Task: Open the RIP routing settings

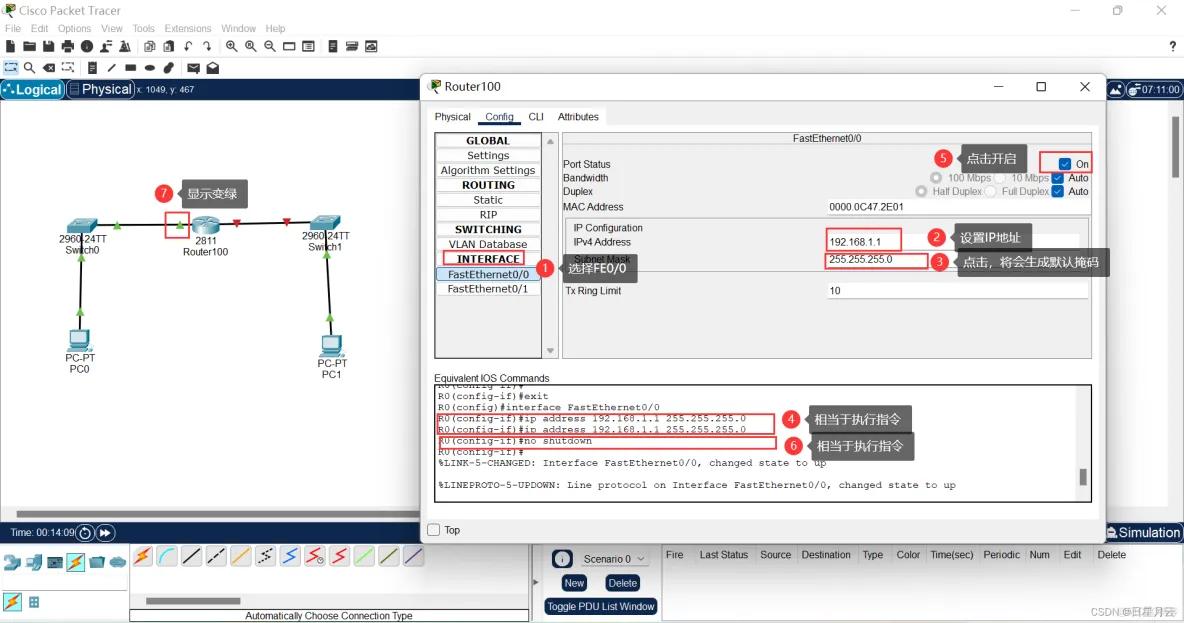Action: pyautogui.click(x=488, y=214)
